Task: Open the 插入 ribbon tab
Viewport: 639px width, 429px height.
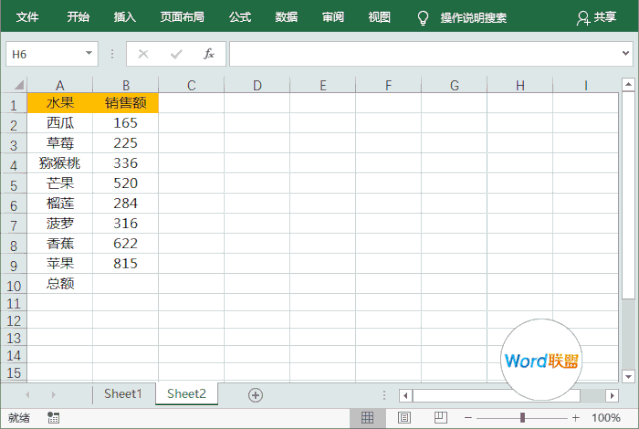Action: click(125, 17)
